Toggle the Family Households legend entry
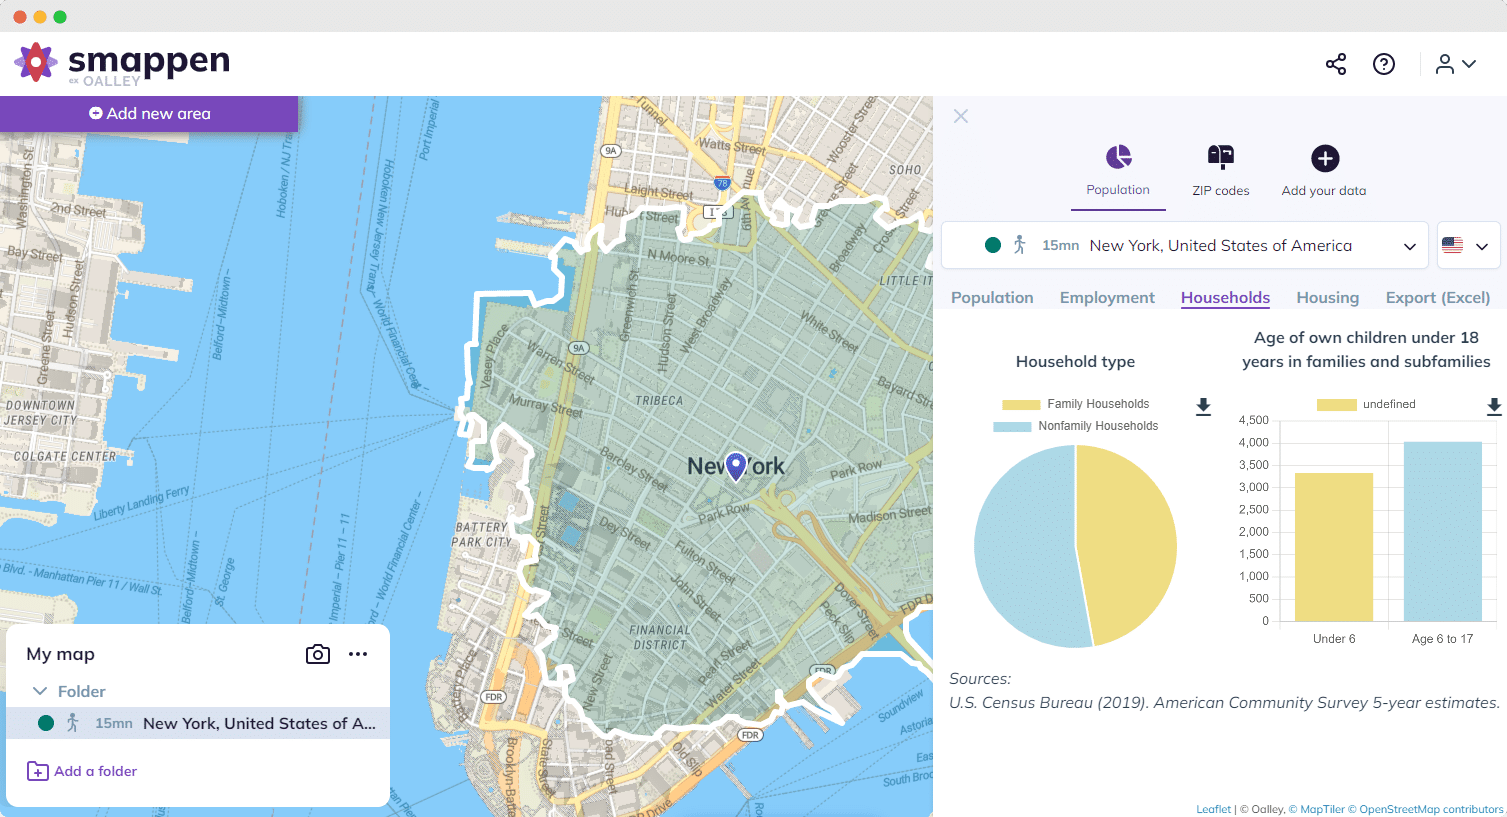The height and width of the screenshot is (817, 1507). [1076, 404]
